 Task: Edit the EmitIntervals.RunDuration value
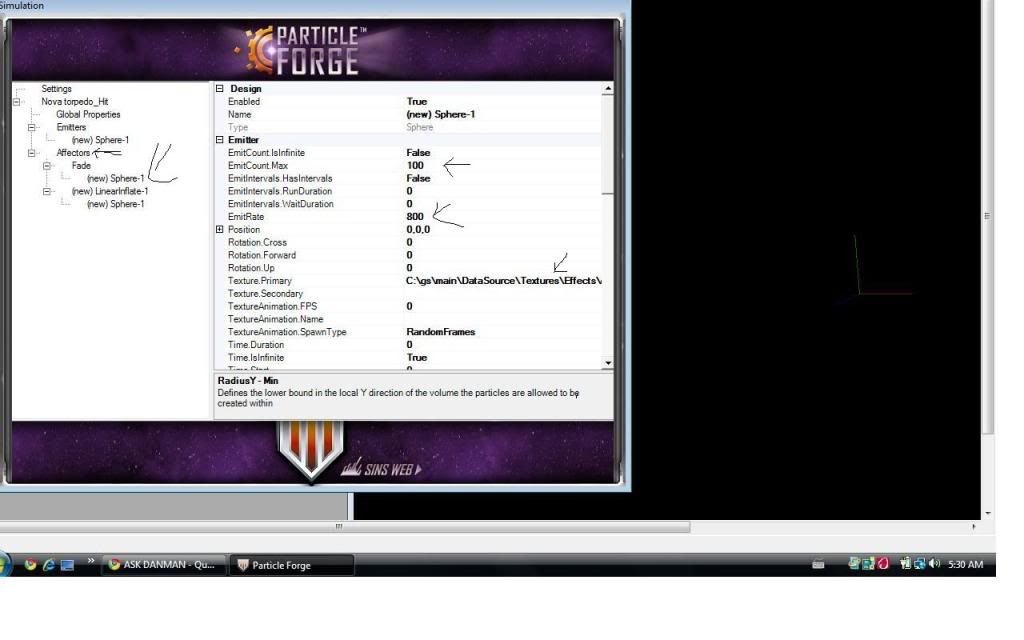(503, 191)
